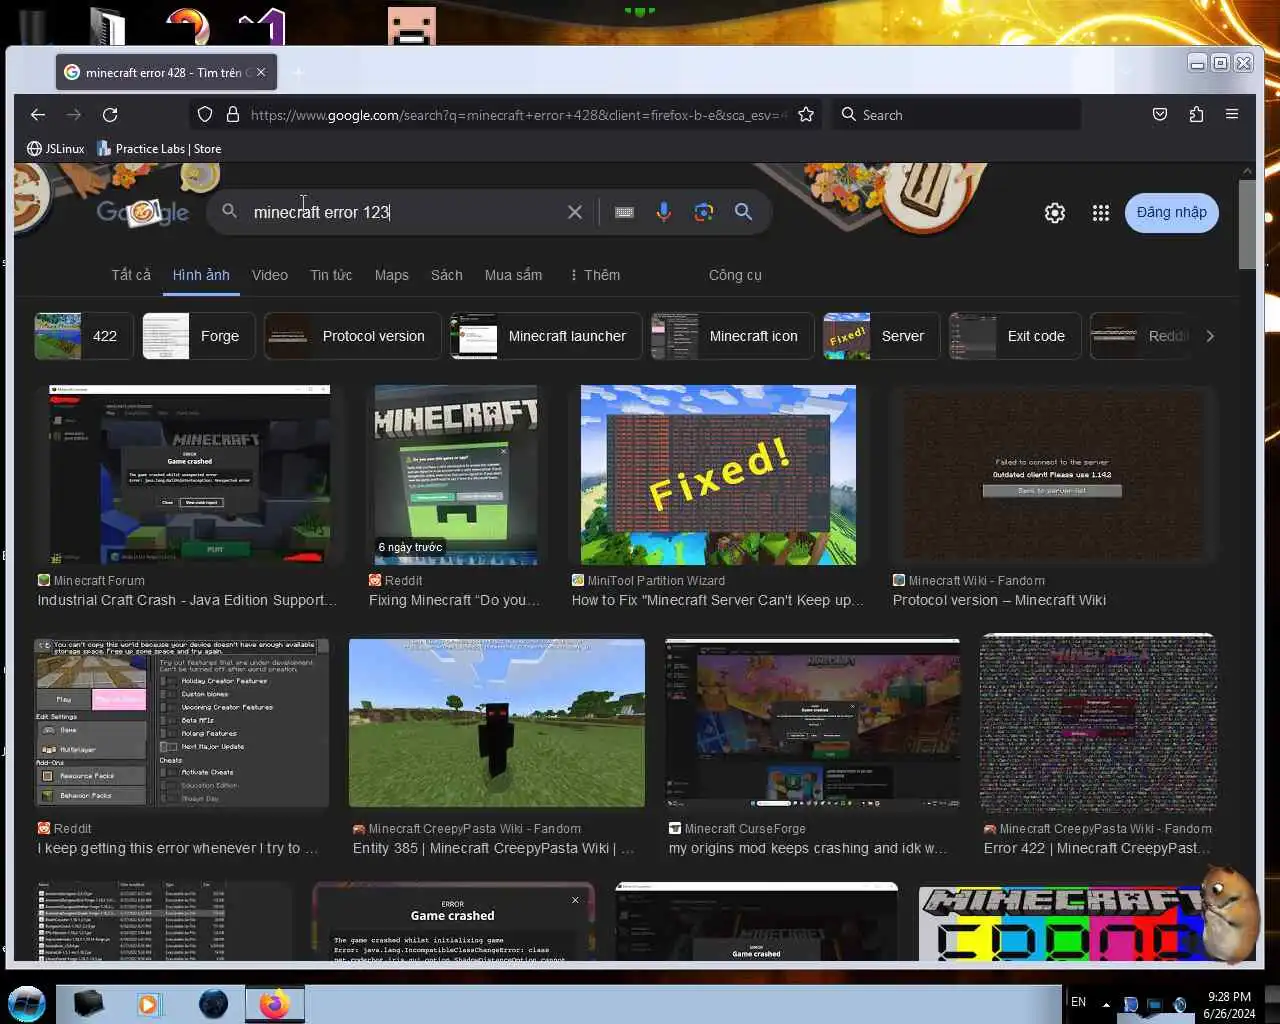This screenshot has height=1024, width=1280.
Task: Clear the Google search box with X
Action: (575, 212)
